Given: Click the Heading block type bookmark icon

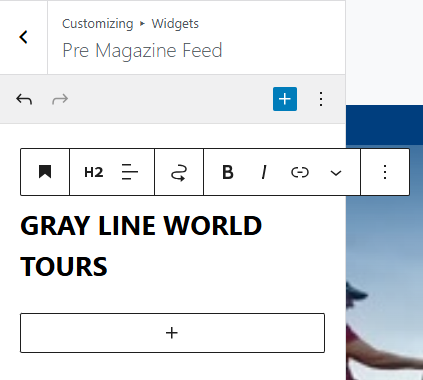Looking at the screenshot, I should click(45, 172).
